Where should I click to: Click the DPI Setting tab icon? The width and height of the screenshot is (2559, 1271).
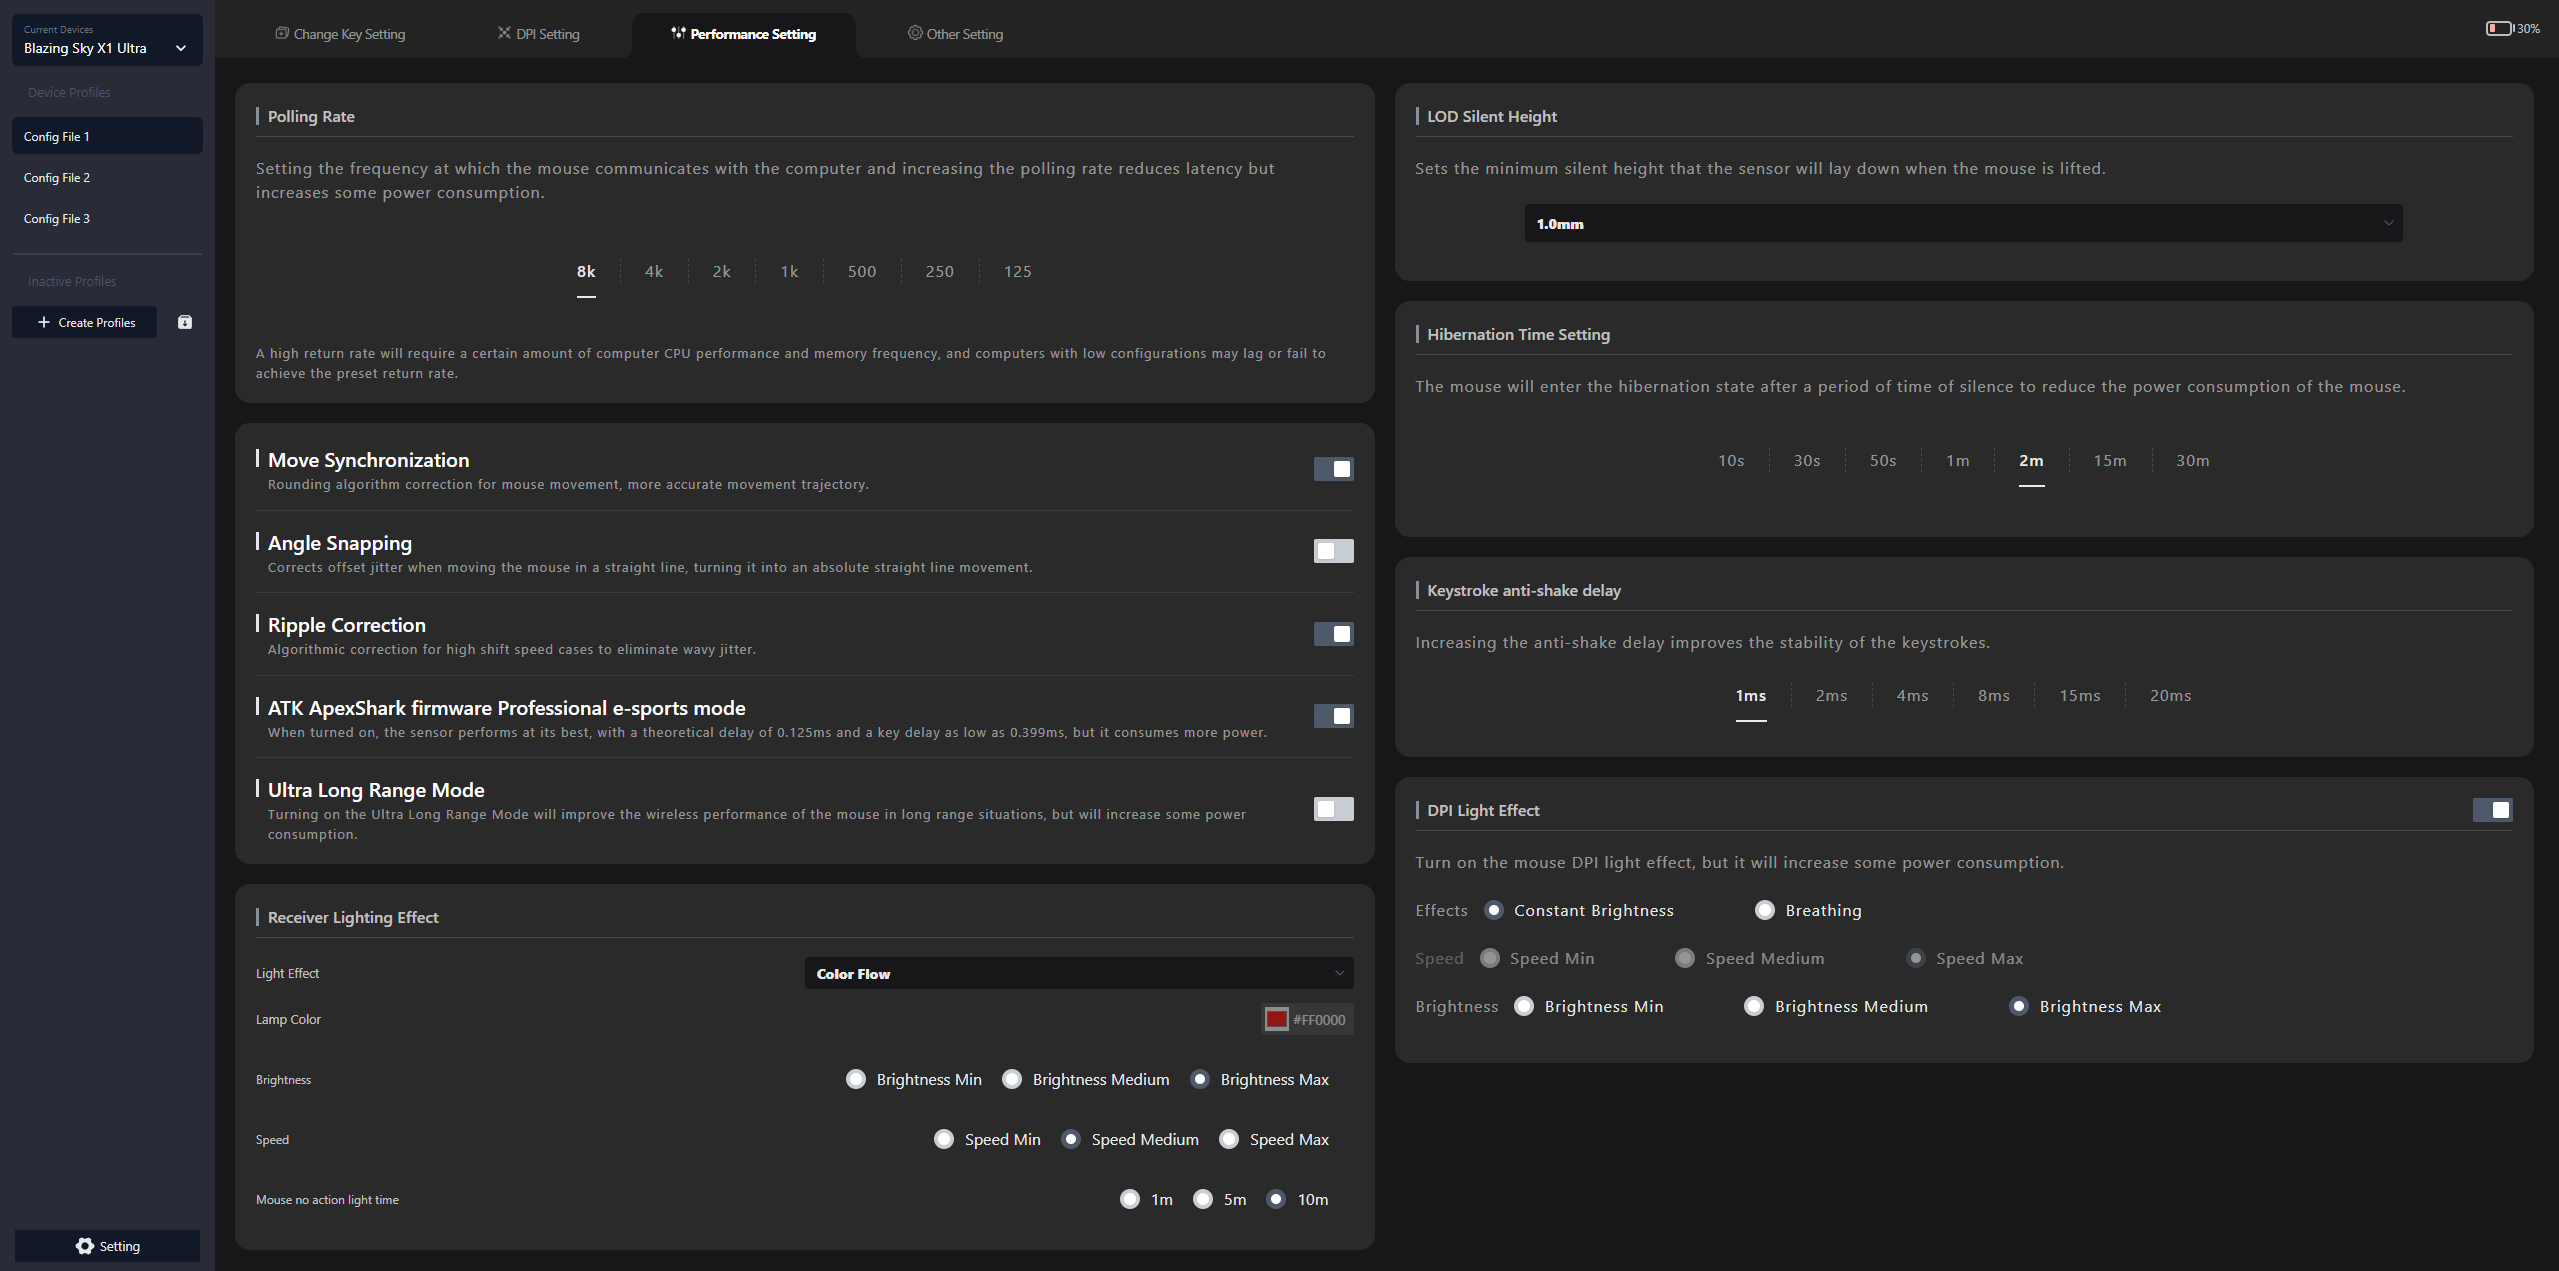pos(504,33)
